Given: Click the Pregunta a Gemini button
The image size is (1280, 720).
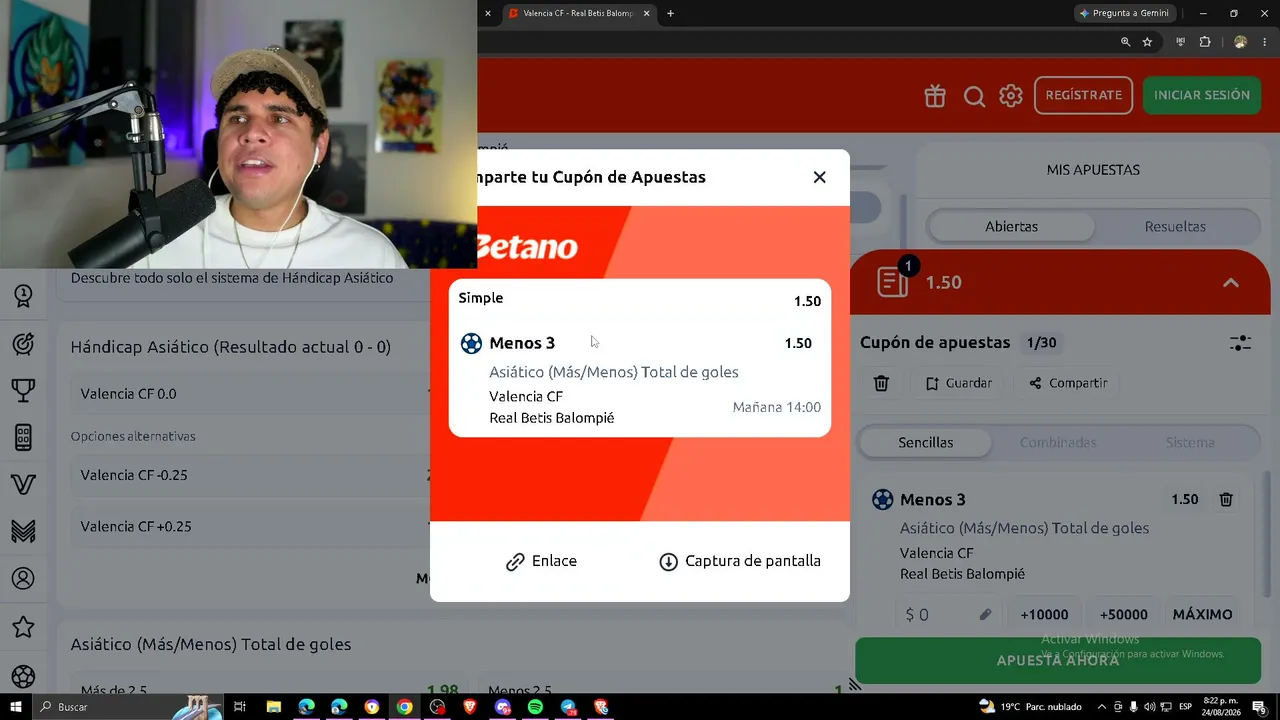Looking at the screenshot, I should [x=1123, y=13].
